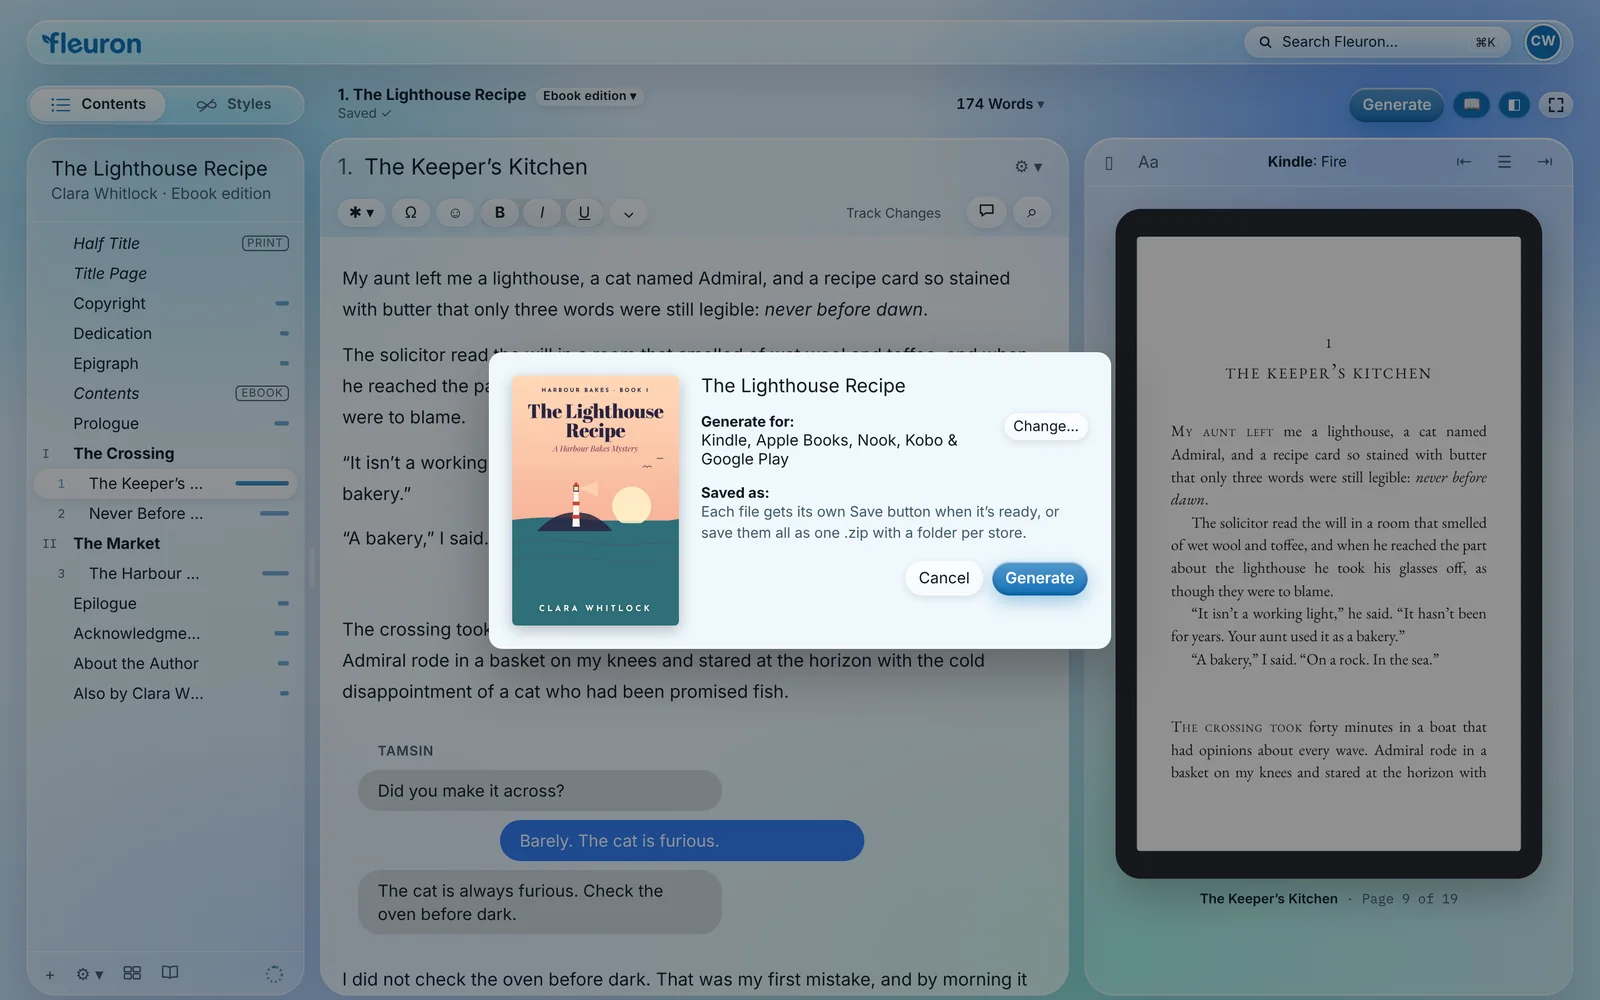1600x1000 pixels.
Task: Click the open book icon in sidebar
Action: coord(170,973)
